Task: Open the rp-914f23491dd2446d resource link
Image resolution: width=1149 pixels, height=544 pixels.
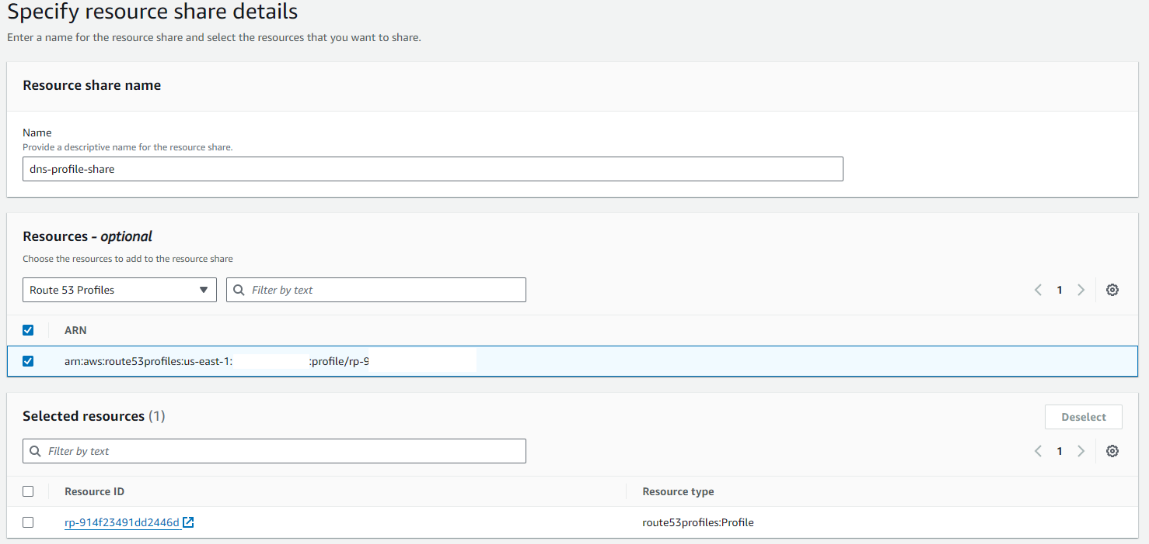Action: click(121, 522)
